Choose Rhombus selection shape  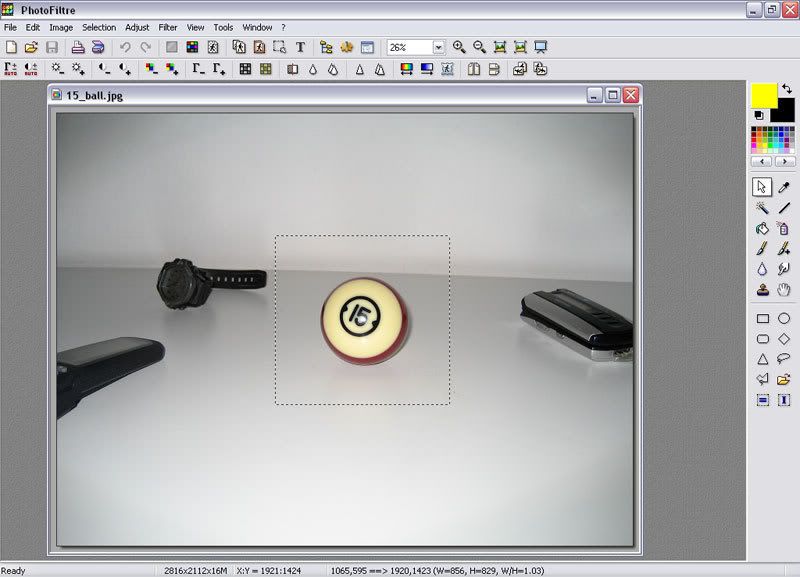[784, 339]
